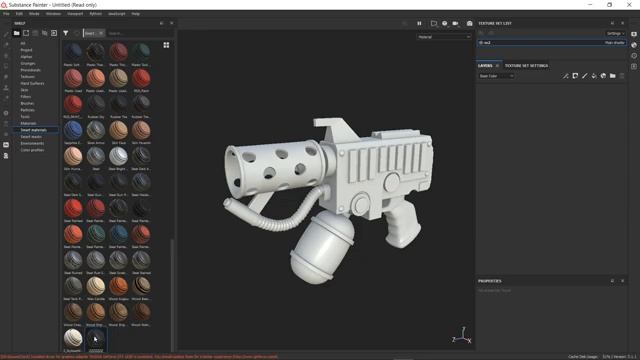Select the Materials shelf category
The height and width of the screenshot is (360, 640).
pos(28,123)
